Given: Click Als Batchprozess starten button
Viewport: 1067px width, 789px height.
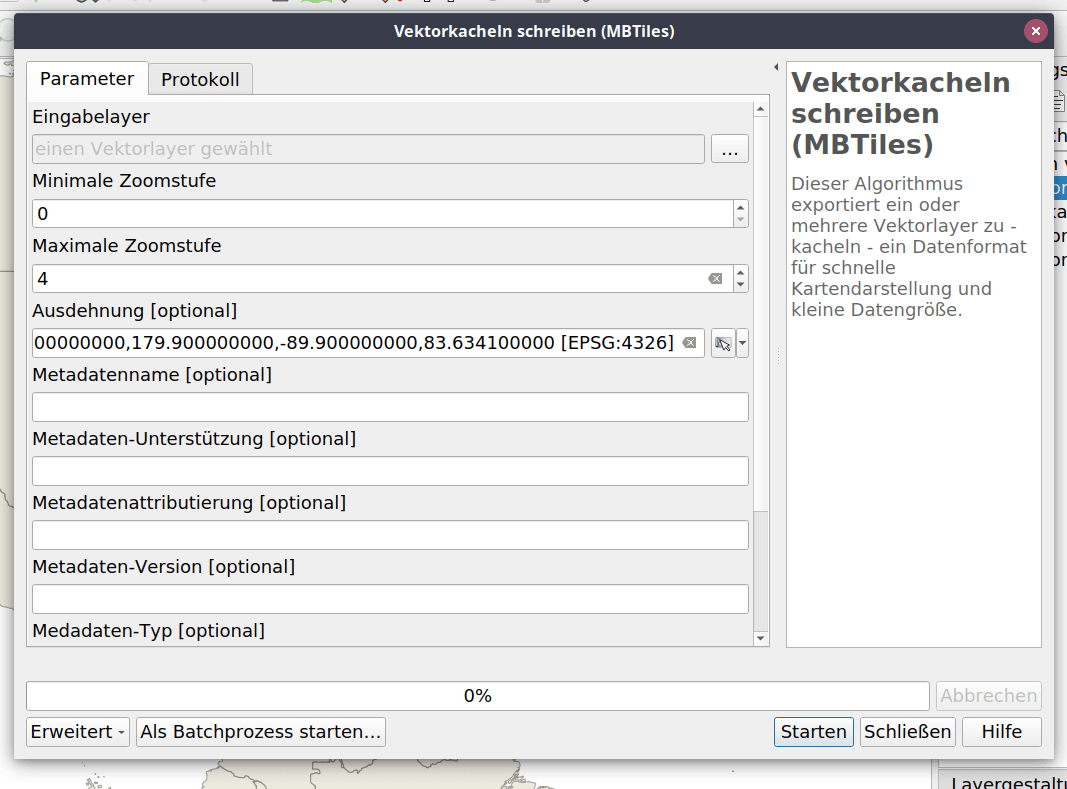Looking at the screenshot, I should (x=261, y=732).
